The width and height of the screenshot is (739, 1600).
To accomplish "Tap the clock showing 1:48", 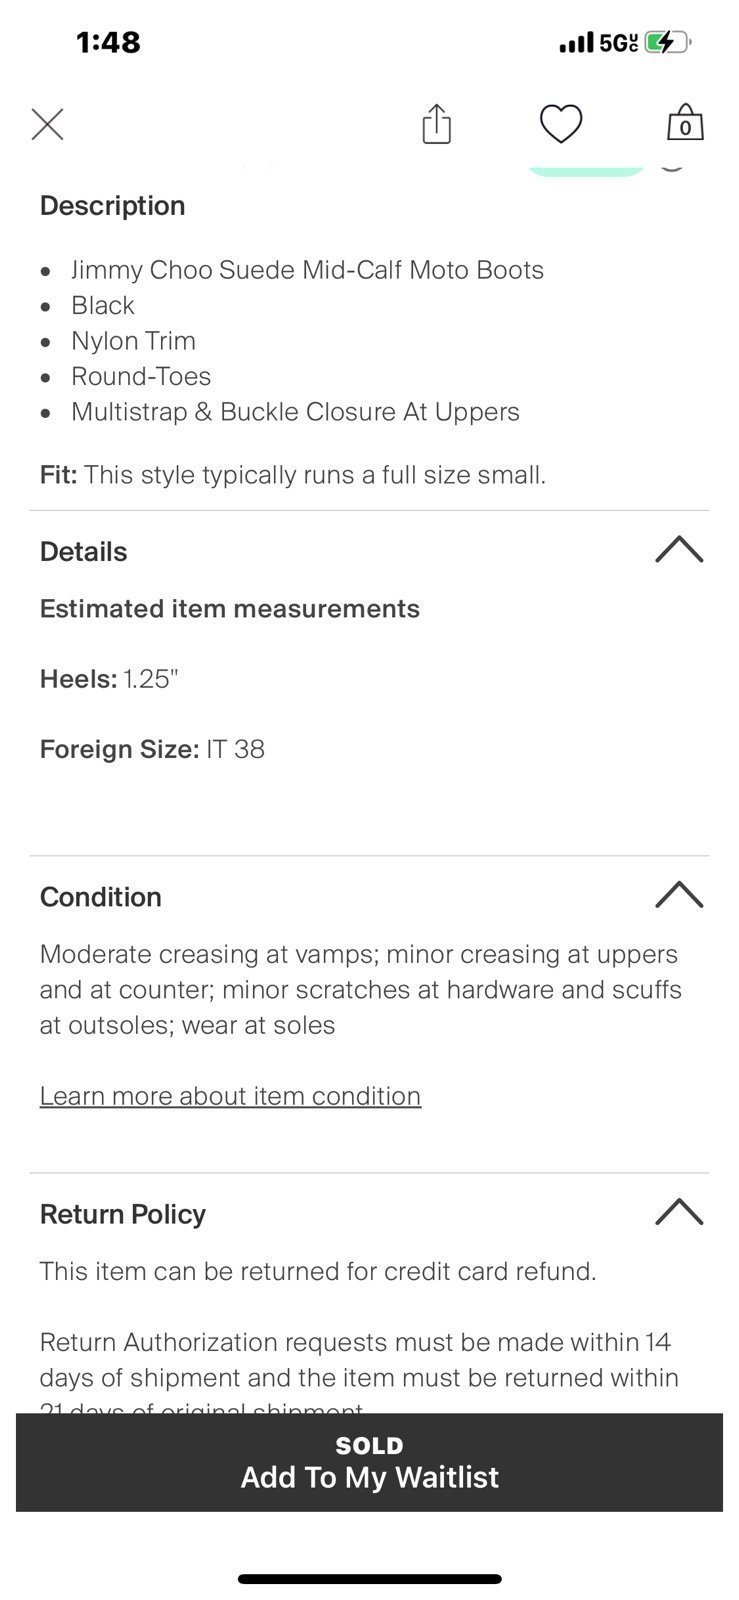I will tap(108, 42).
